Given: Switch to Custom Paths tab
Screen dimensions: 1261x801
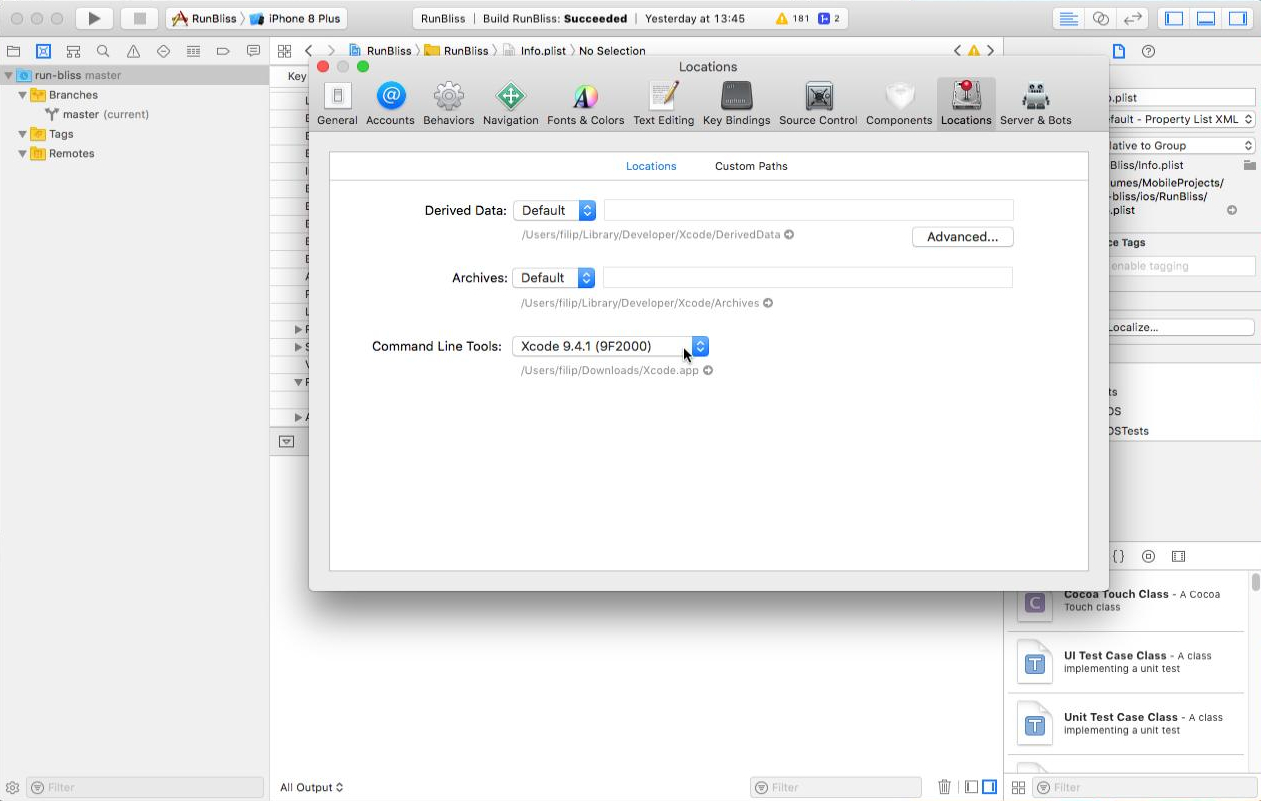Looking at the screenshot, I should pos(751,166).
